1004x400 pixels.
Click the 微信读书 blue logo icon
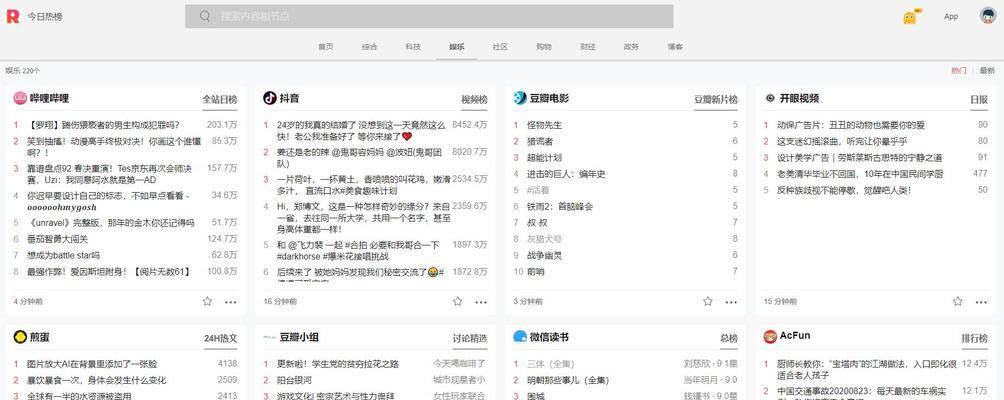click(x=520, y=337)
